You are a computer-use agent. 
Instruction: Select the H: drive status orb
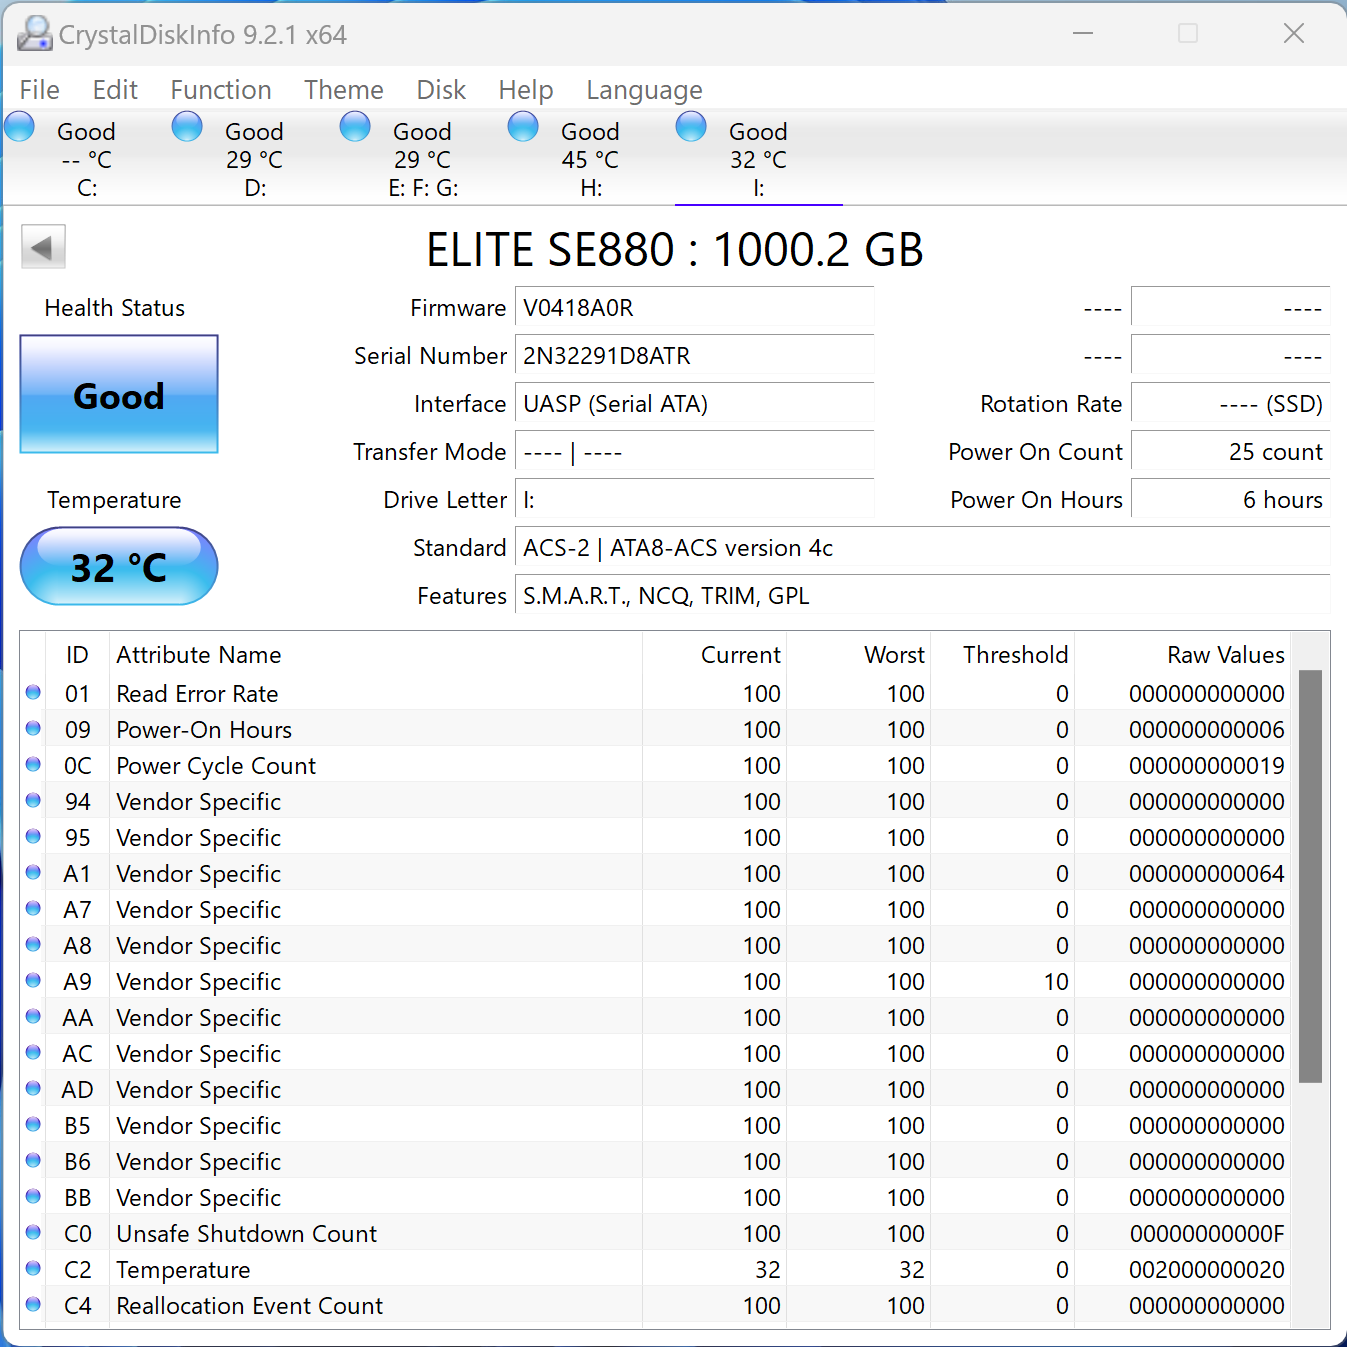point(523,128)
